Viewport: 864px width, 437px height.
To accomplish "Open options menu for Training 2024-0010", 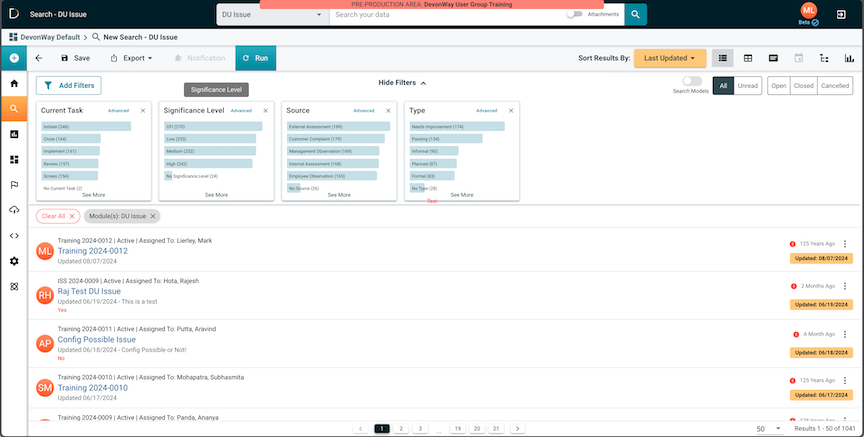I will (x=845, y=380).
